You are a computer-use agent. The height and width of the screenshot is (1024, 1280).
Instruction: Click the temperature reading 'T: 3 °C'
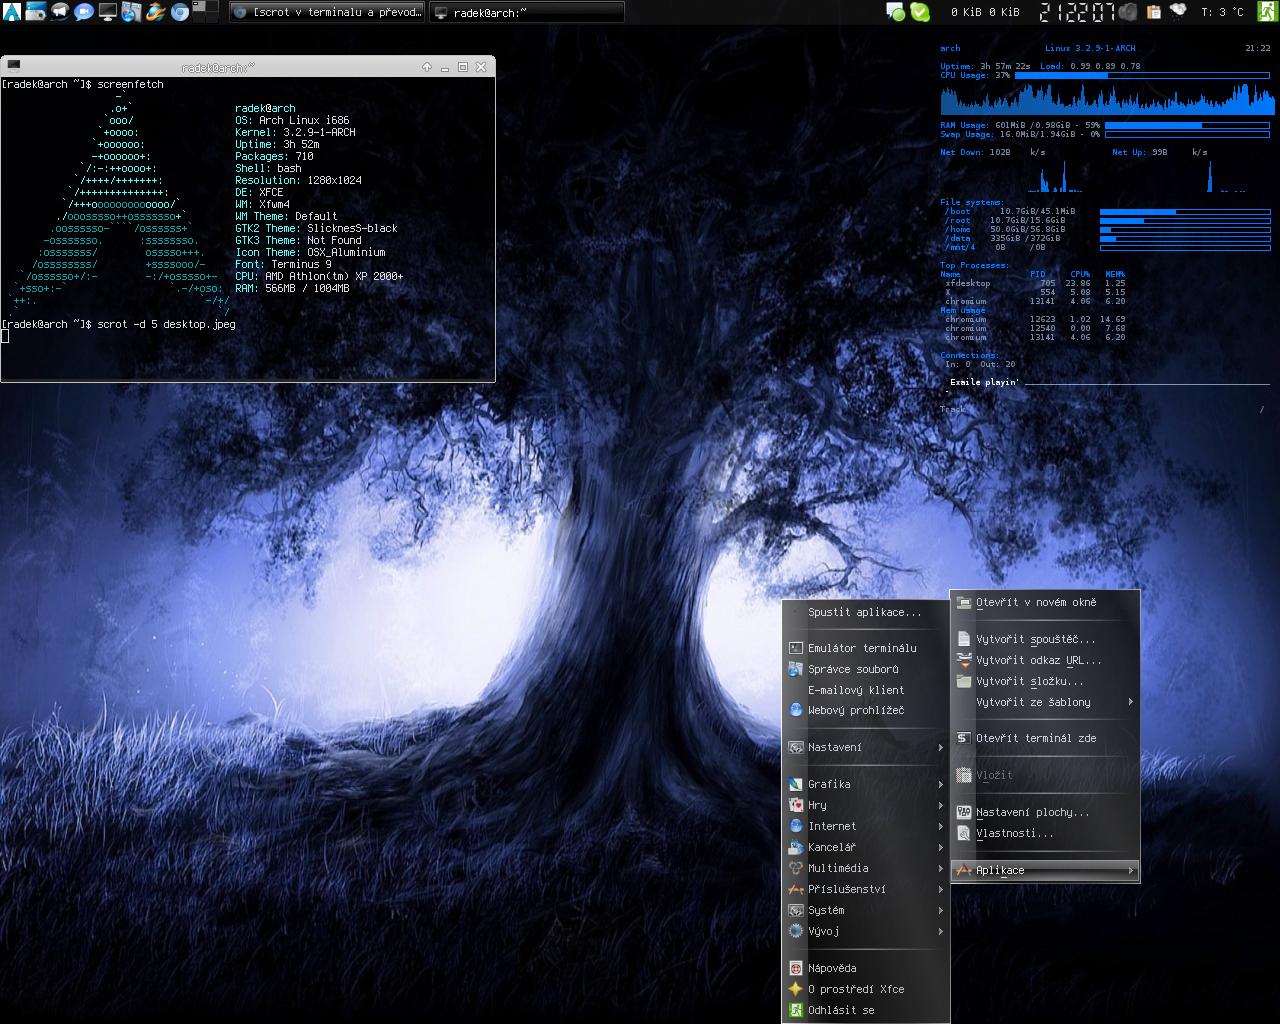pos(1222,12)
